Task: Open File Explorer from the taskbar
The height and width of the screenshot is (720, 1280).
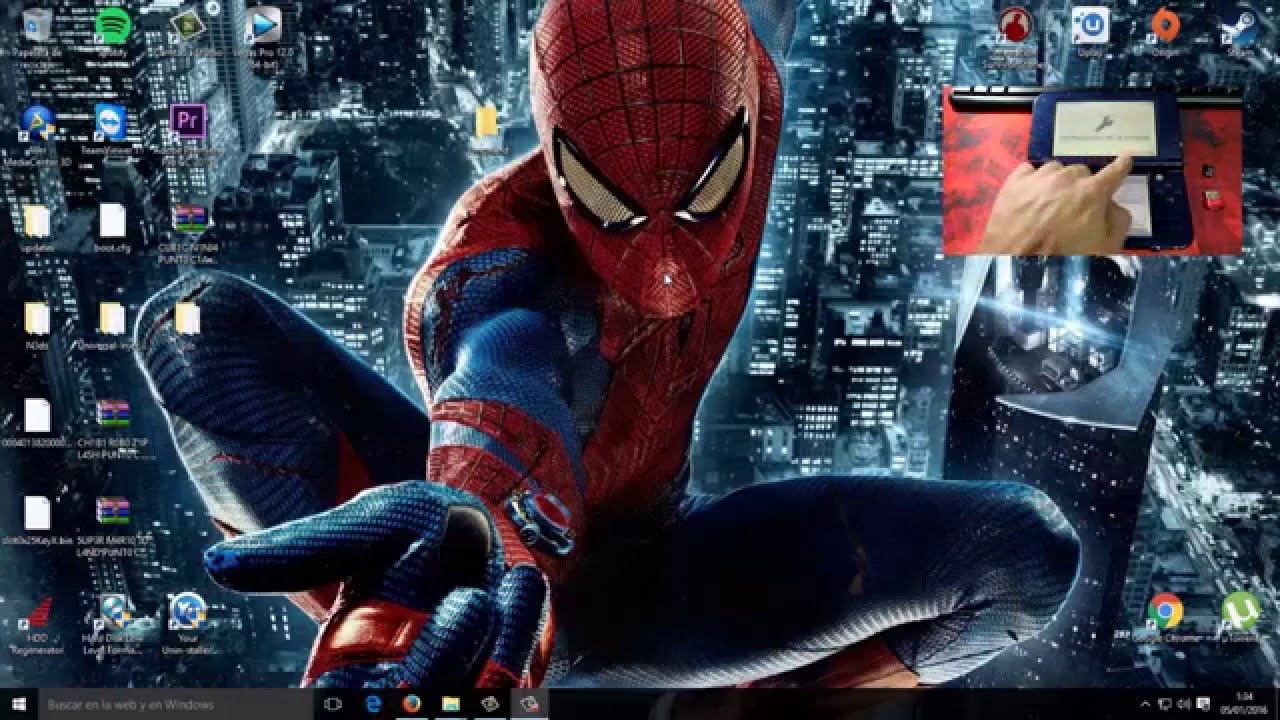Action: point(451,704)
